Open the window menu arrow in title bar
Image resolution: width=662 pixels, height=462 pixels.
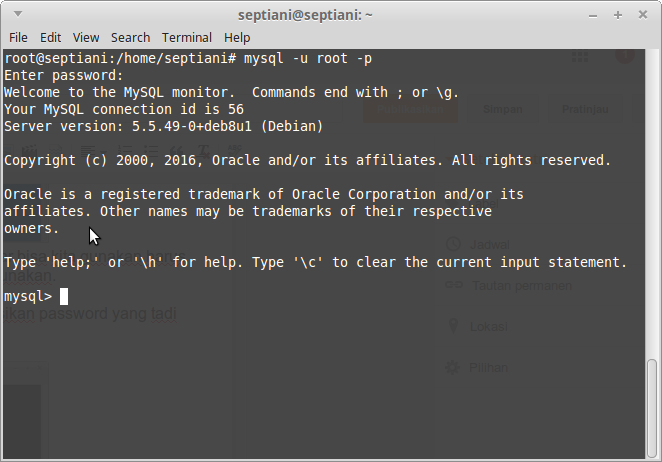click(x=18, y=14)
